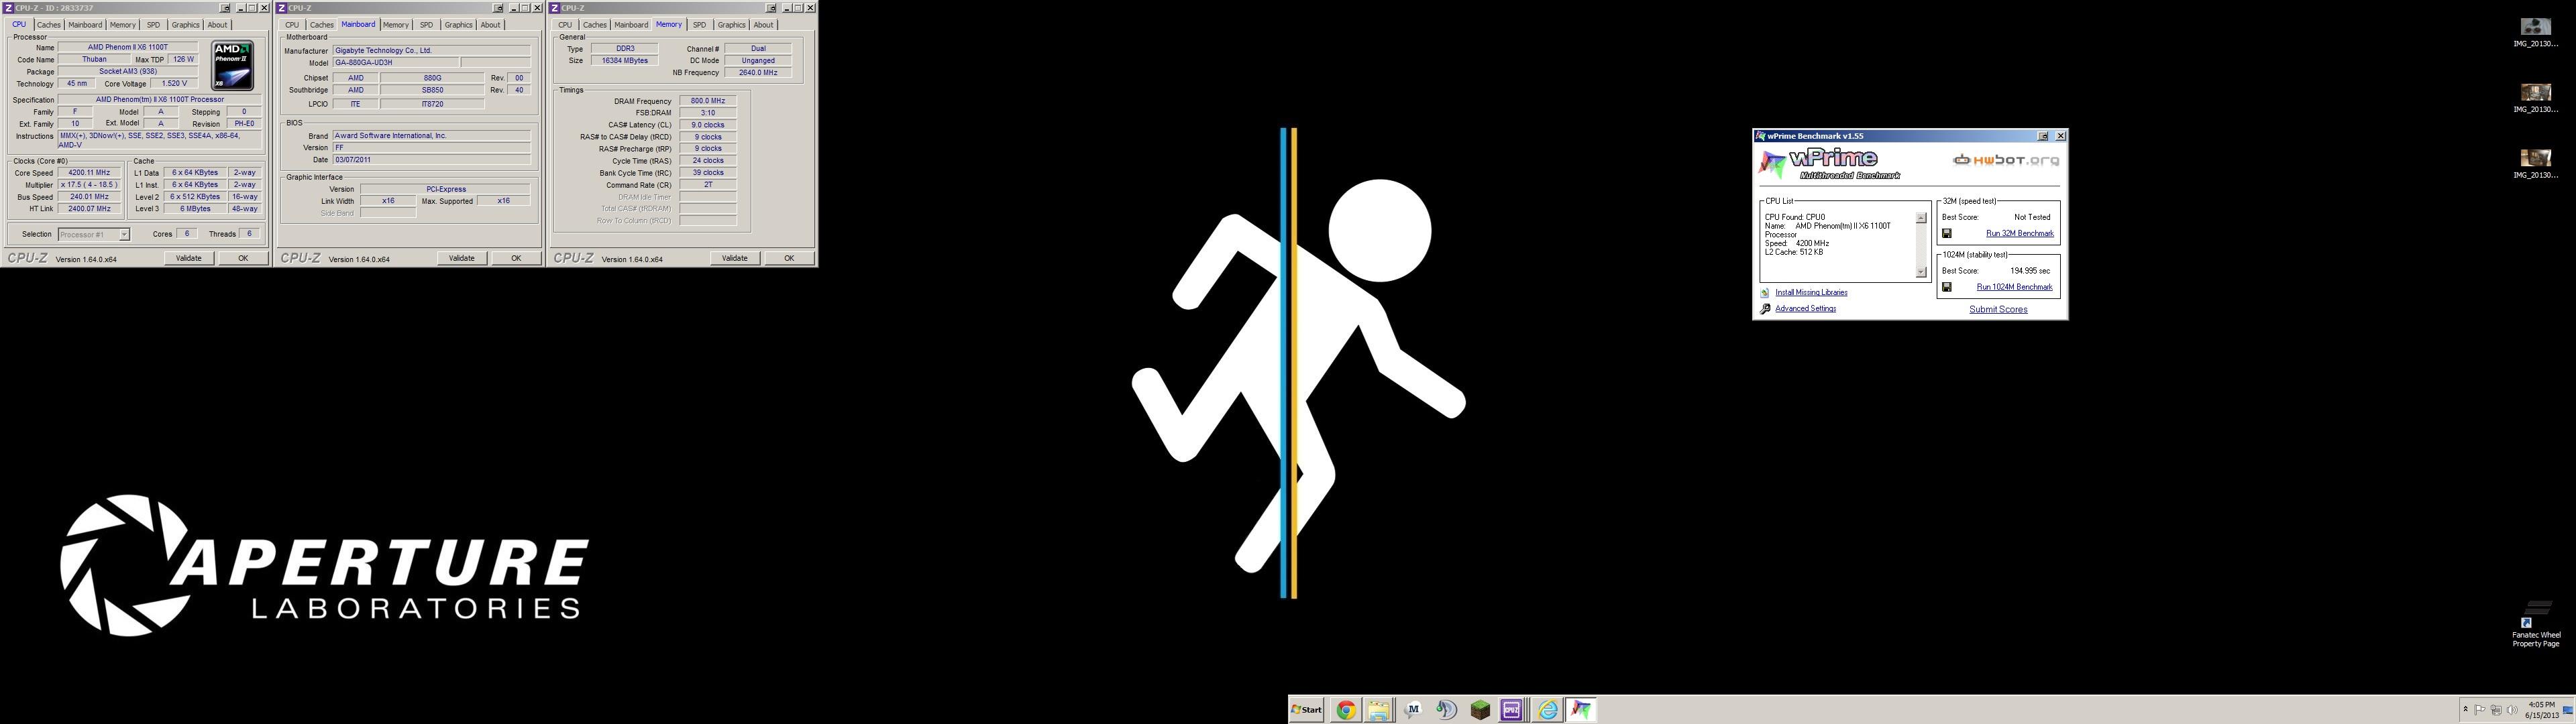Switch to SPD tab in first CPU-Z window
Viewport: 2576px width, 724px height.
(153, 25)
